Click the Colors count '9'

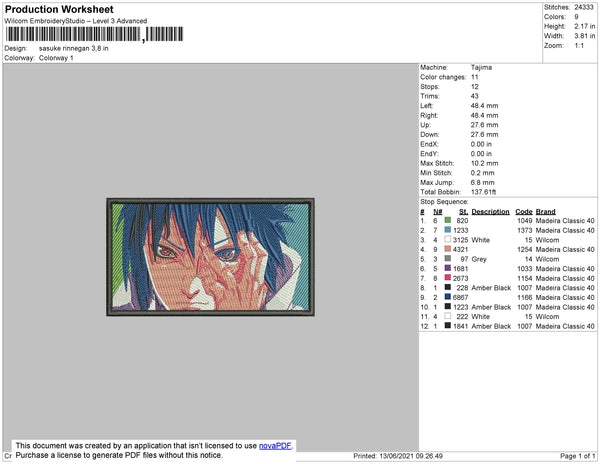tap(576, 17)
